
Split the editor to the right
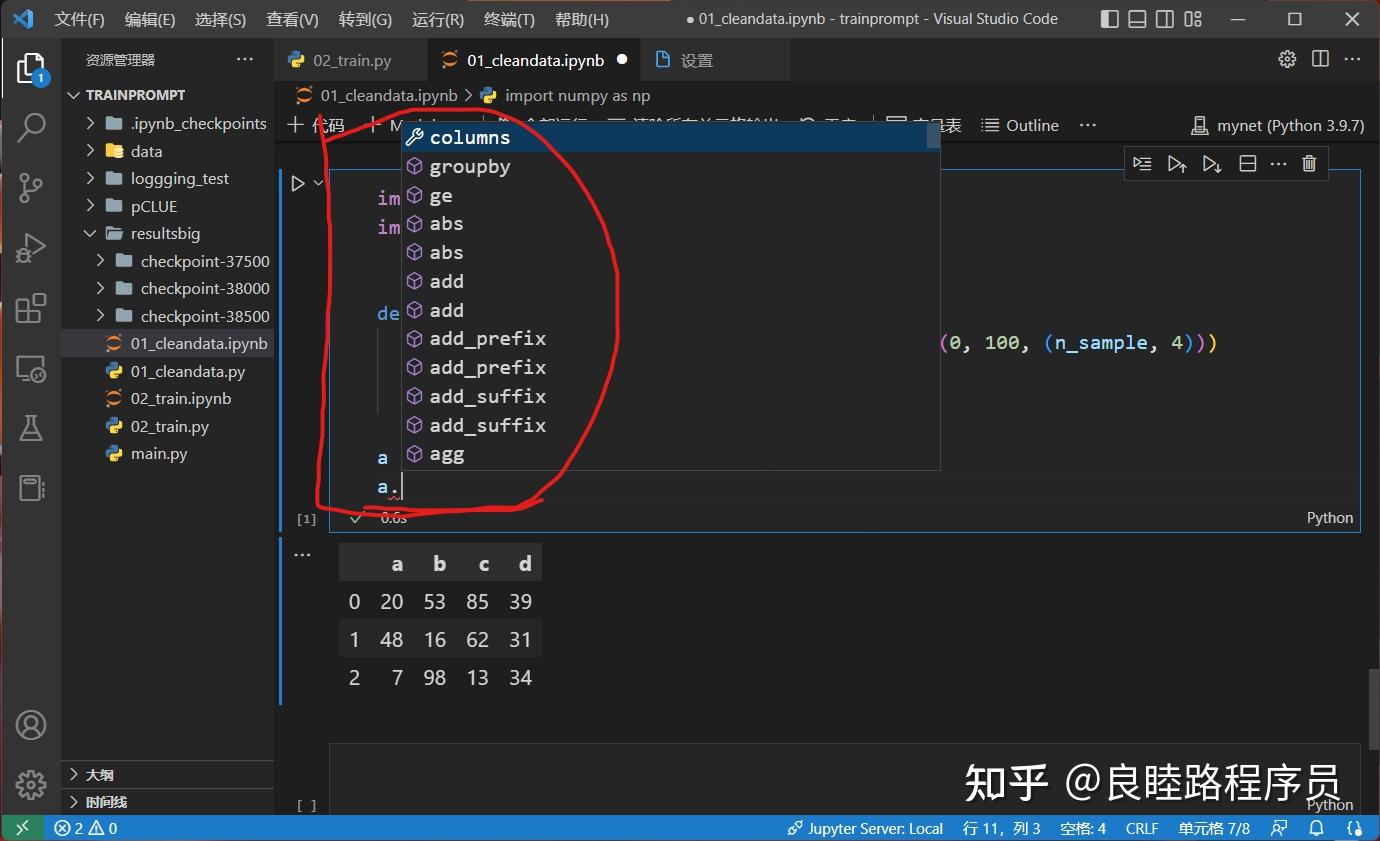point(1320,59)
